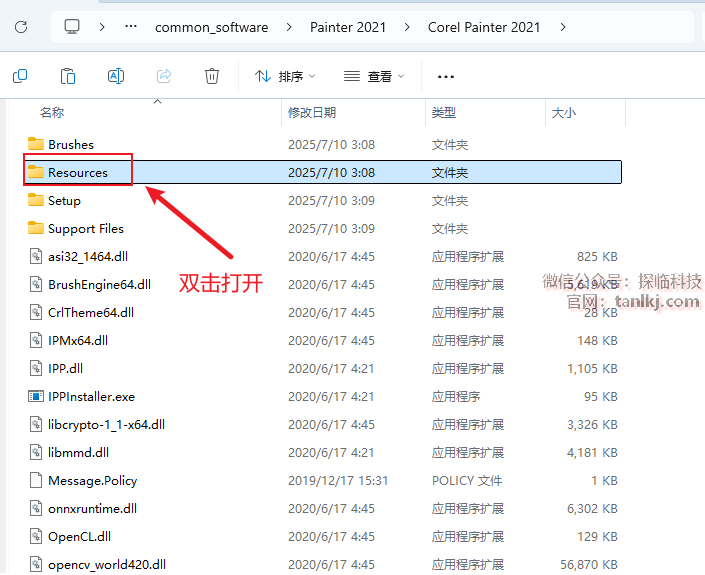Click the OpenCL.dll file icon
The image size is (705, 575).
[36, 536]
